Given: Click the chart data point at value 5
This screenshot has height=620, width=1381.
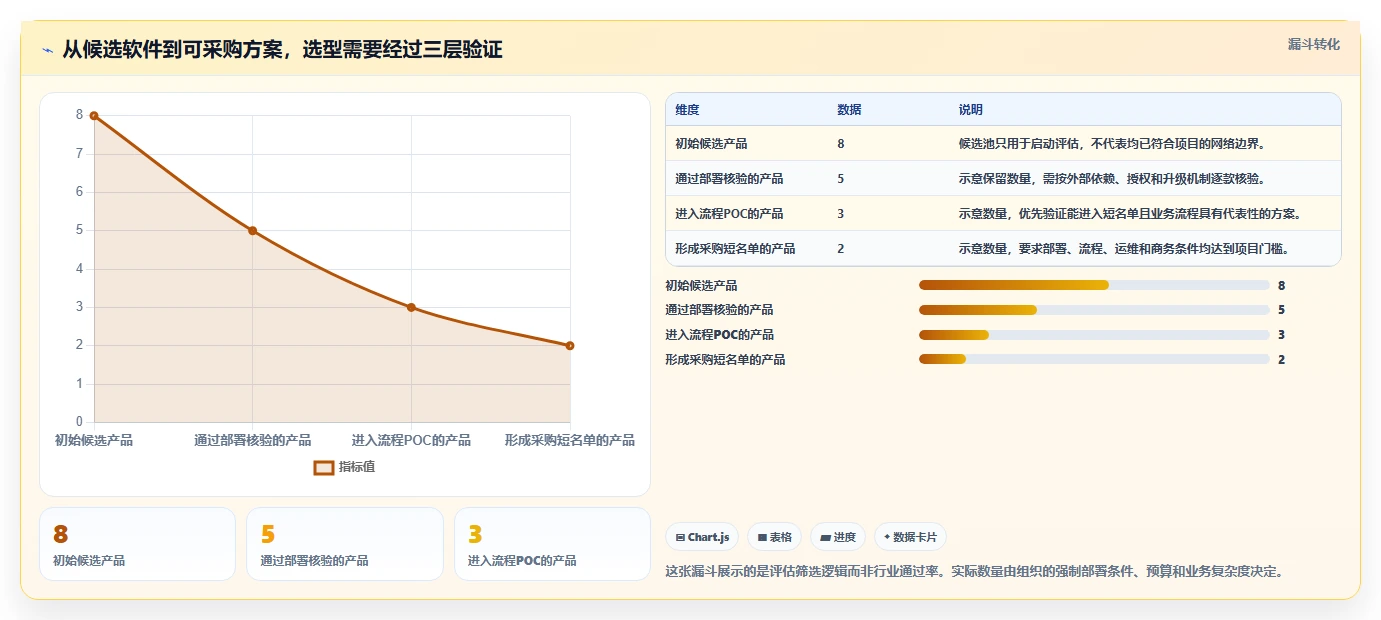Looking at the screenshot, I should pyautogui.click(x=252, y=231).
